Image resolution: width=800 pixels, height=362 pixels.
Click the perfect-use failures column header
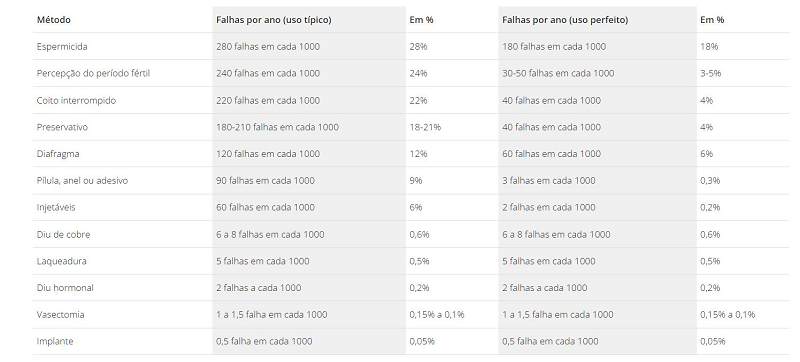point(565,20)
